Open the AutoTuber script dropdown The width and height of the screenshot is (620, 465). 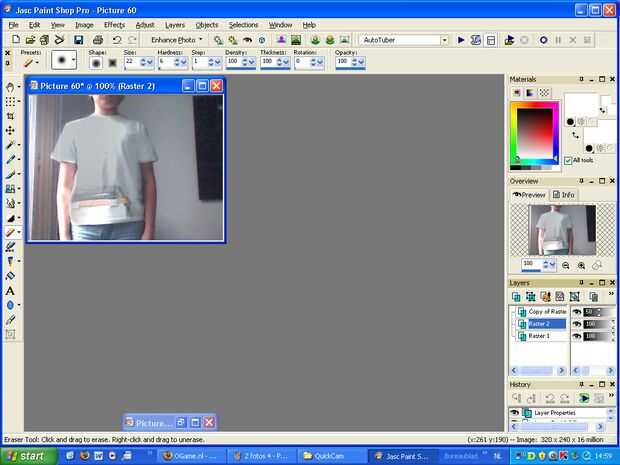click(445, 40)
